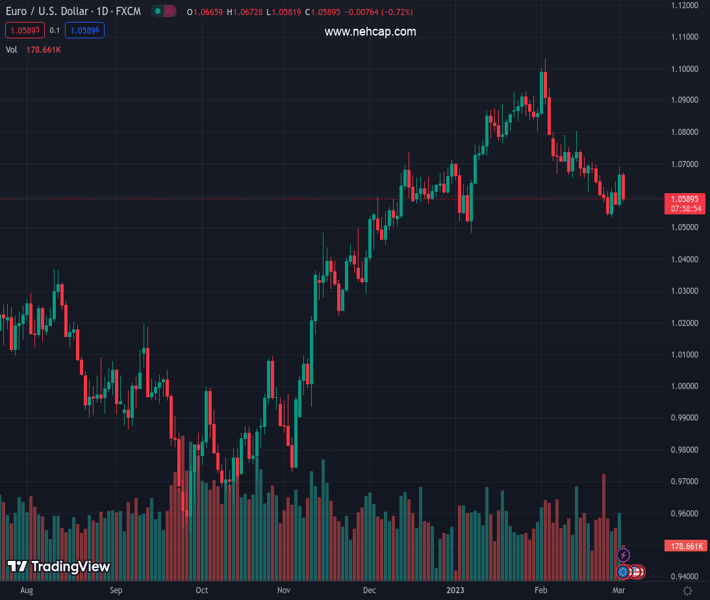
Task: Click the 2023 label on time axis
Action: pyautogui.click(x=455, y=591)
